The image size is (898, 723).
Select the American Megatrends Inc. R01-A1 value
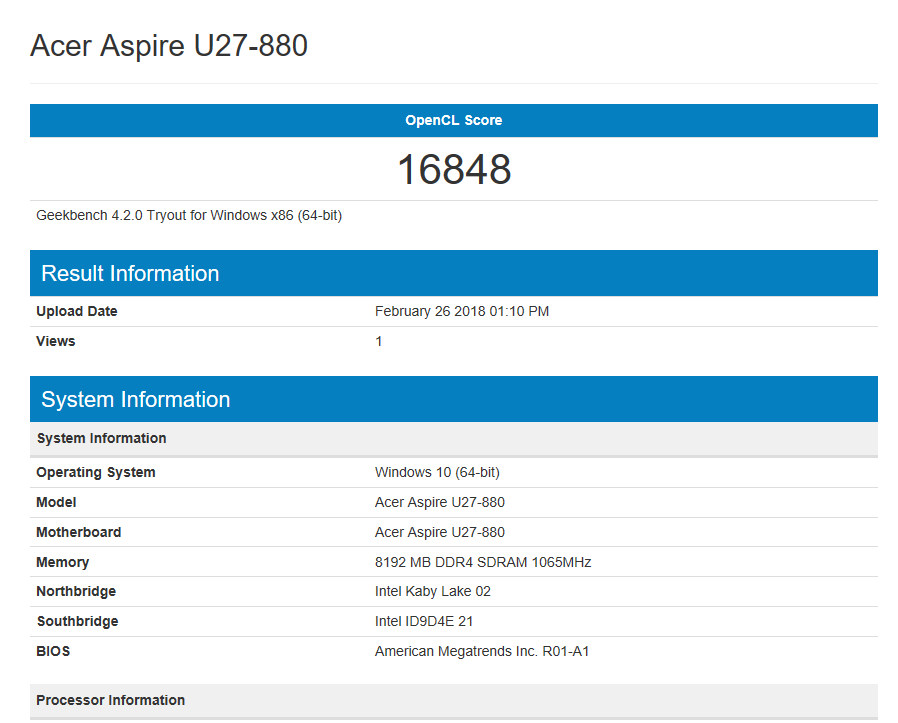482,651
